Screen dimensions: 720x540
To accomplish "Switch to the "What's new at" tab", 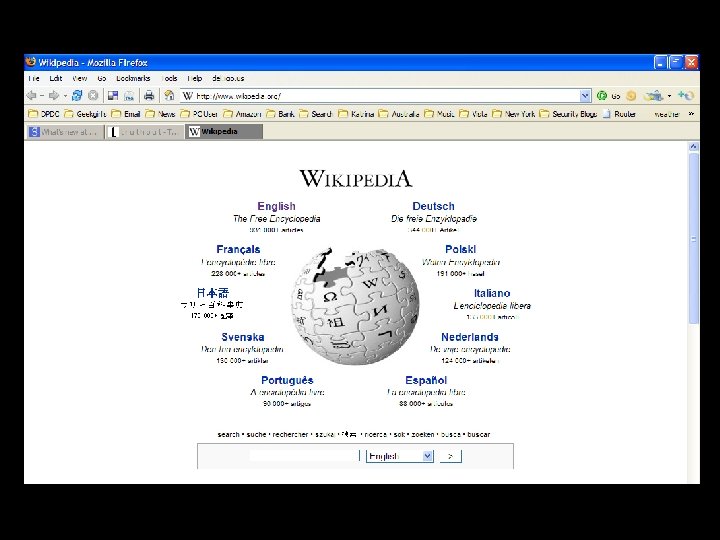I will [64, 132].
